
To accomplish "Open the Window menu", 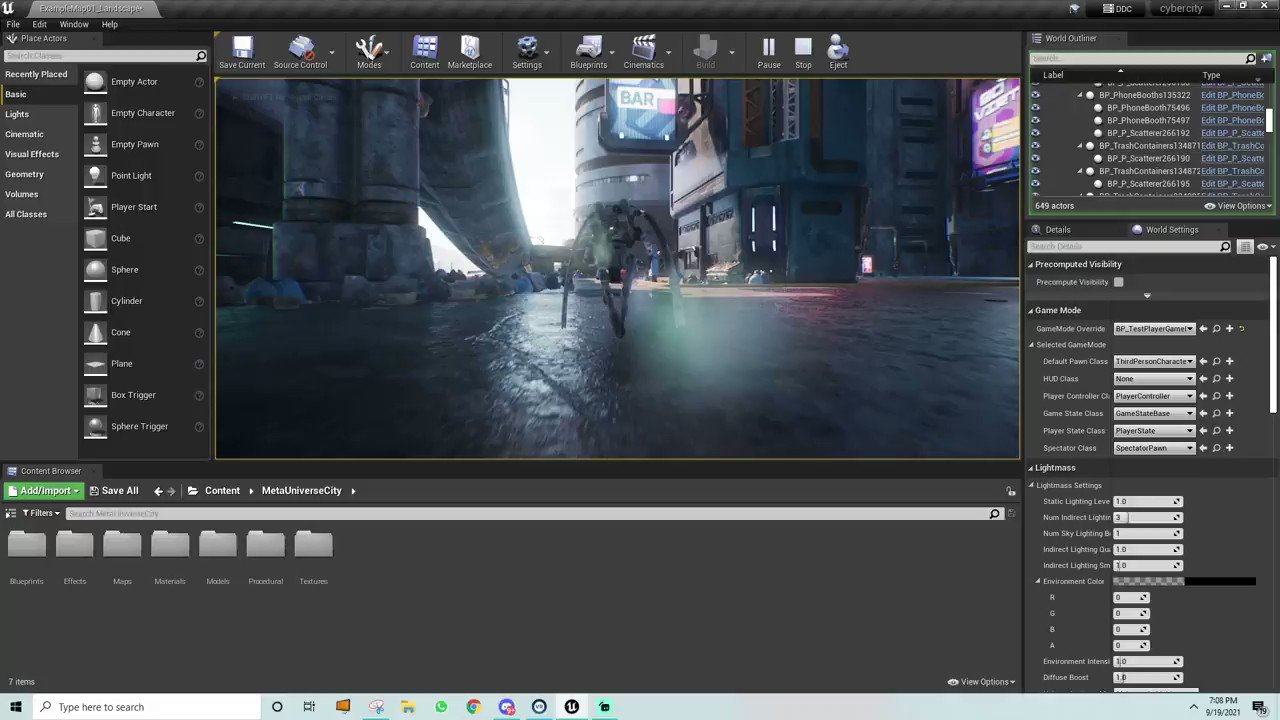I will (73, 24).
